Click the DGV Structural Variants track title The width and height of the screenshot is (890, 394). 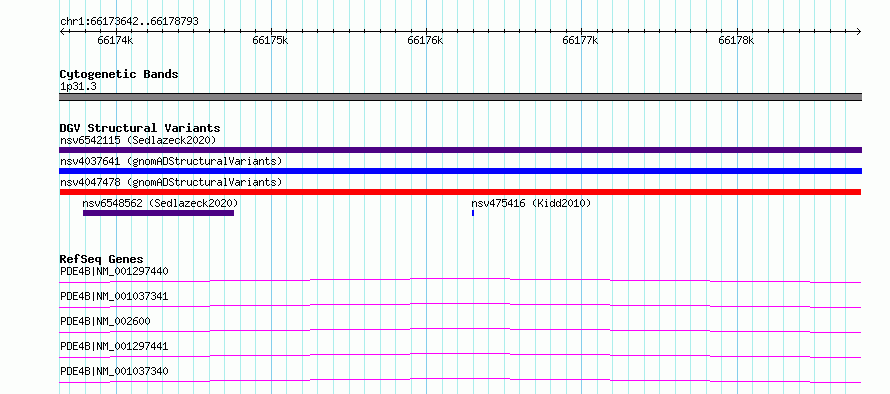[140, 128]
